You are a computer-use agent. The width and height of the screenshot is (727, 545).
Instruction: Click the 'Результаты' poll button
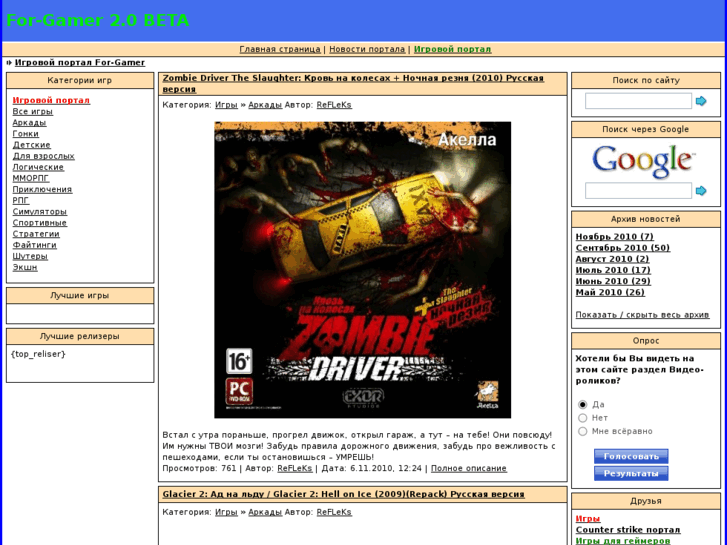pyautogui.click(x=631, y=474)
